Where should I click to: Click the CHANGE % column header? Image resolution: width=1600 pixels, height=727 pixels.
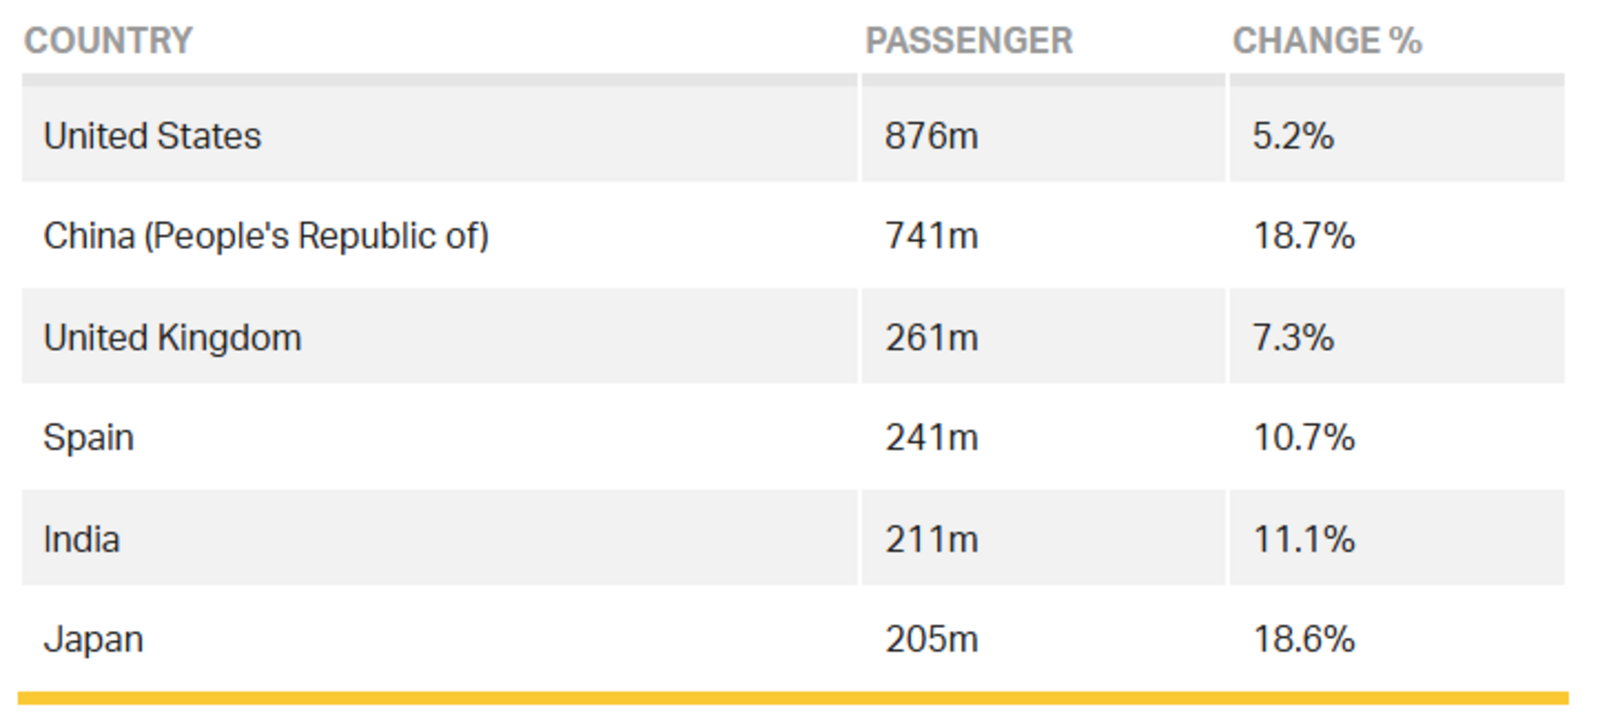1327,41
